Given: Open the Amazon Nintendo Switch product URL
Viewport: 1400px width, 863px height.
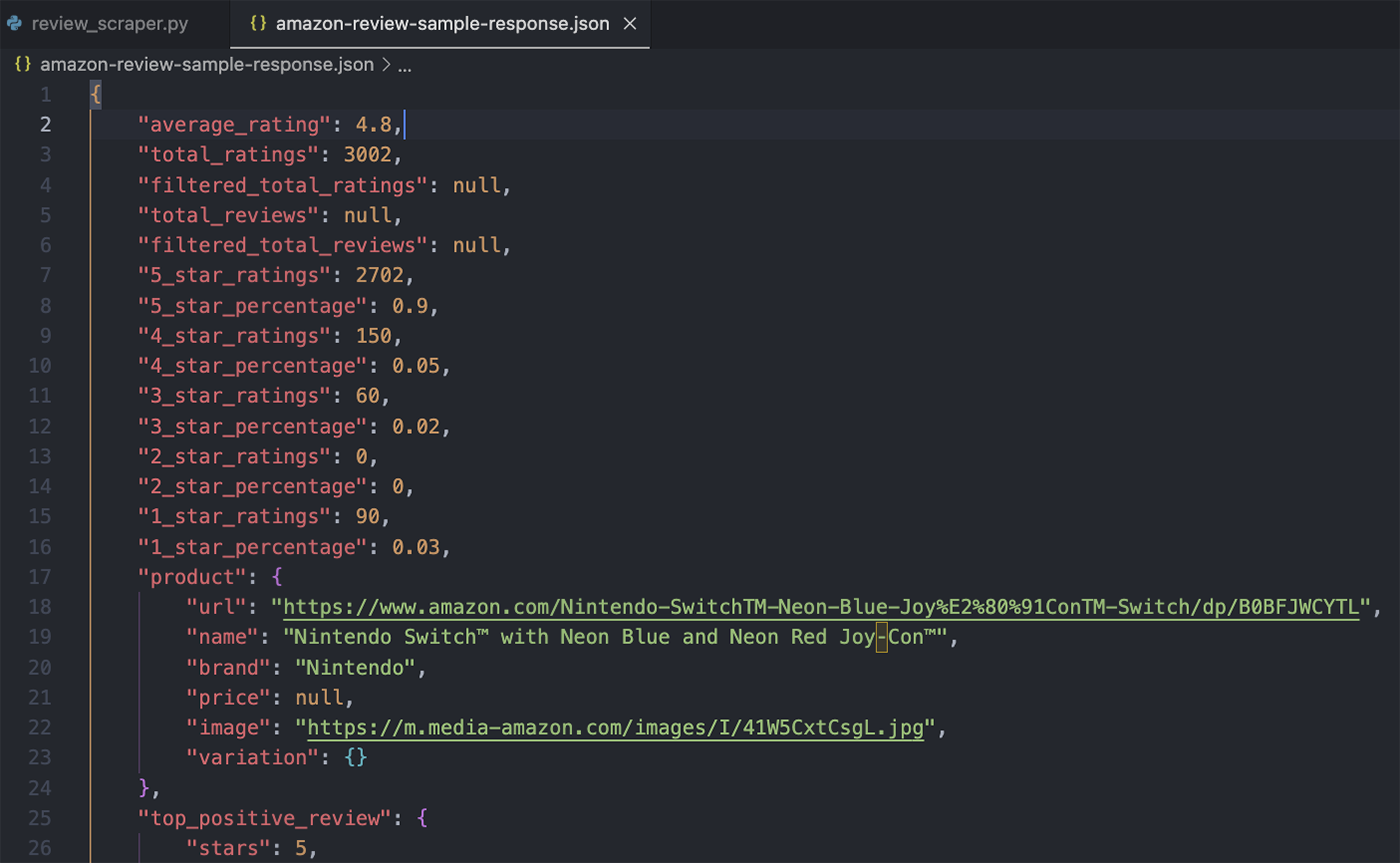Looking at the screenshot, I should [822, 606].
